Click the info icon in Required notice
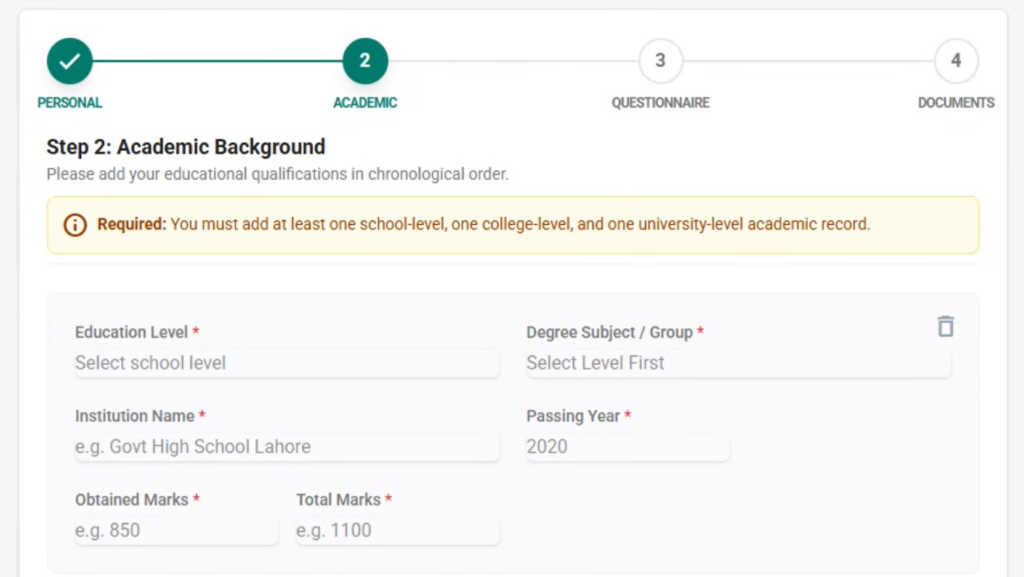The image size is (1024, 577). coord(75,225)
